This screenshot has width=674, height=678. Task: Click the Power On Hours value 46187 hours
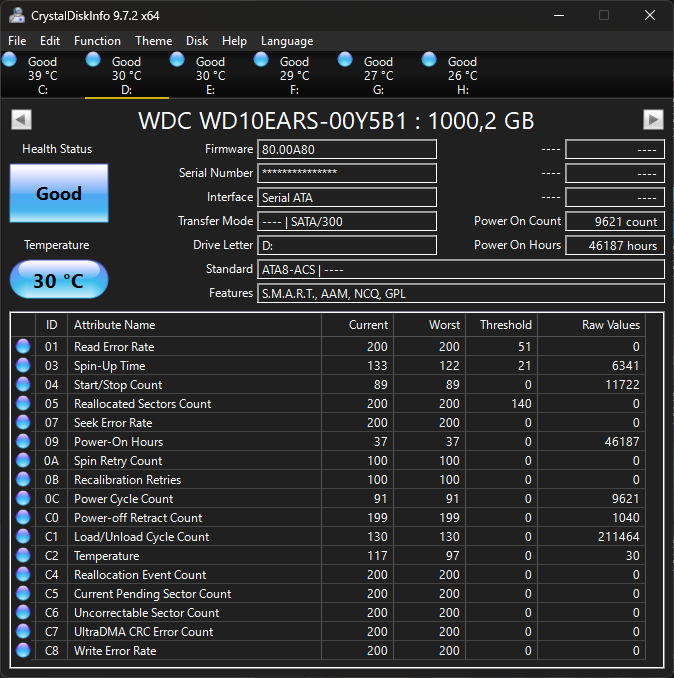coord(615,246)
